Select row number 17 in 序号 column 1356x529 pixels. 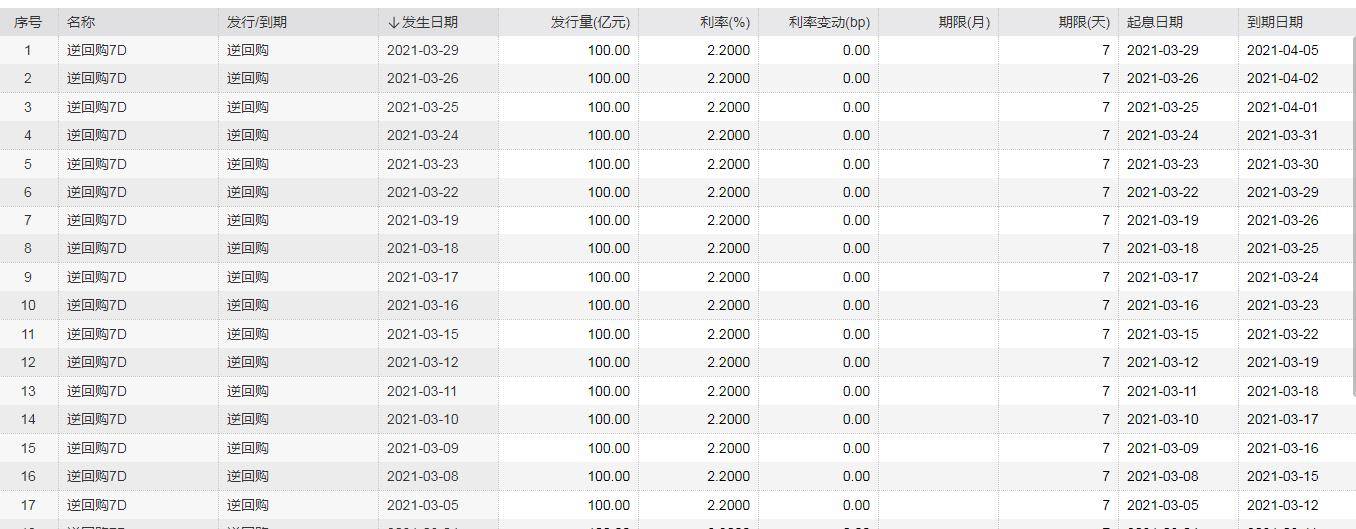click(28, 505)
